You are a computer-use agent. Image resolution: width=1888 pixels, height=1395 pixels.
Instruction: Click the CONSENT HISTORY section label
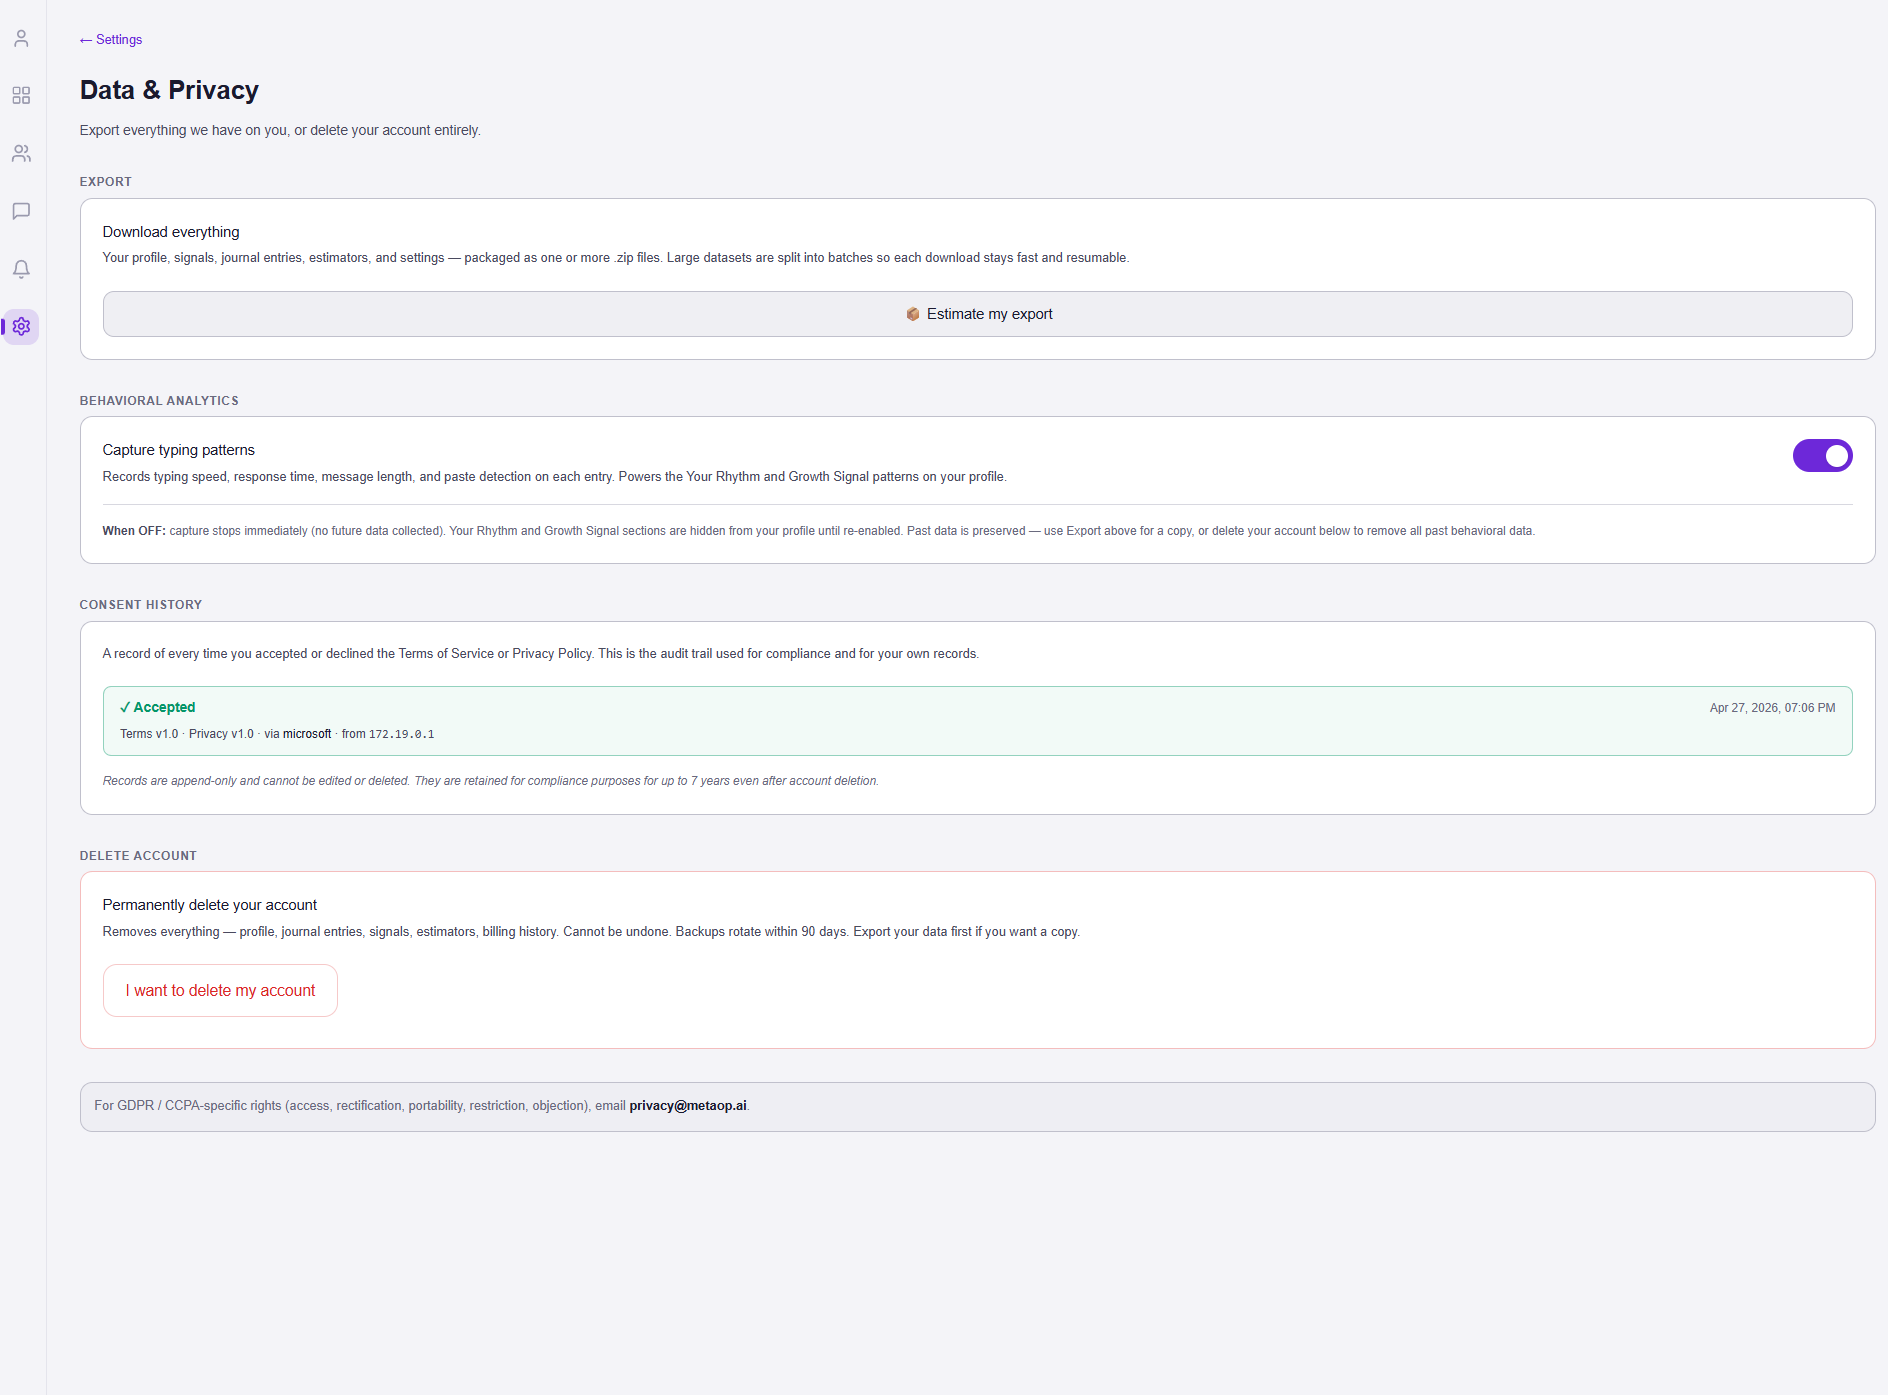coord(141,605)
